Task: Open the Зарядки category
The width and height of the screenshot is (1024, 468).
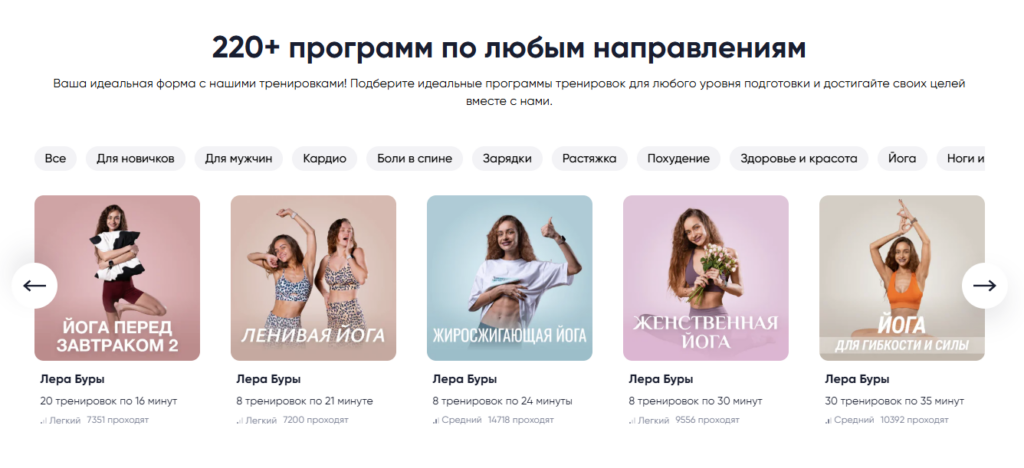Action: coord(507,159)
